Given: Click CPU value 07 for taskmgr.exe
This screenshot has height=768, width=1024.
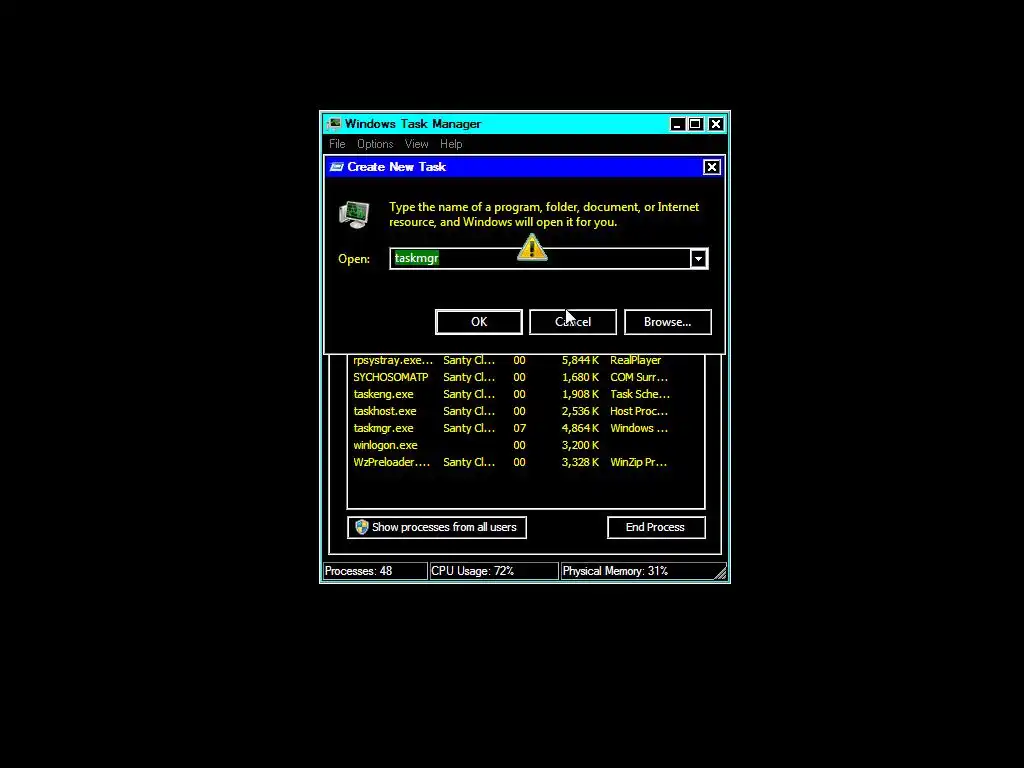Looking at the screenshot, I should click(519, 428).
